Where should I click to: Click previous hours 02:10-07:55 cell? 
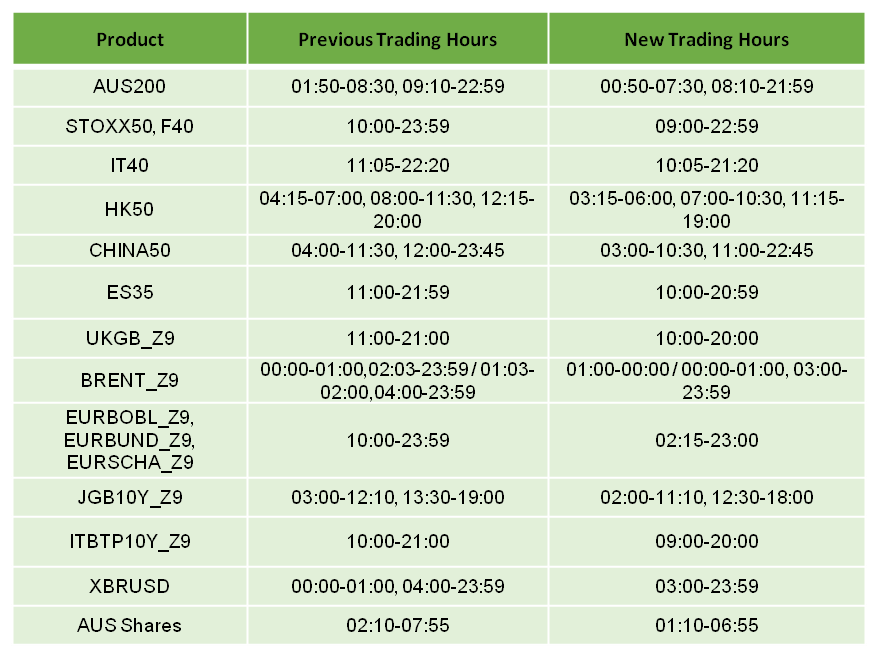pos(398,625)
